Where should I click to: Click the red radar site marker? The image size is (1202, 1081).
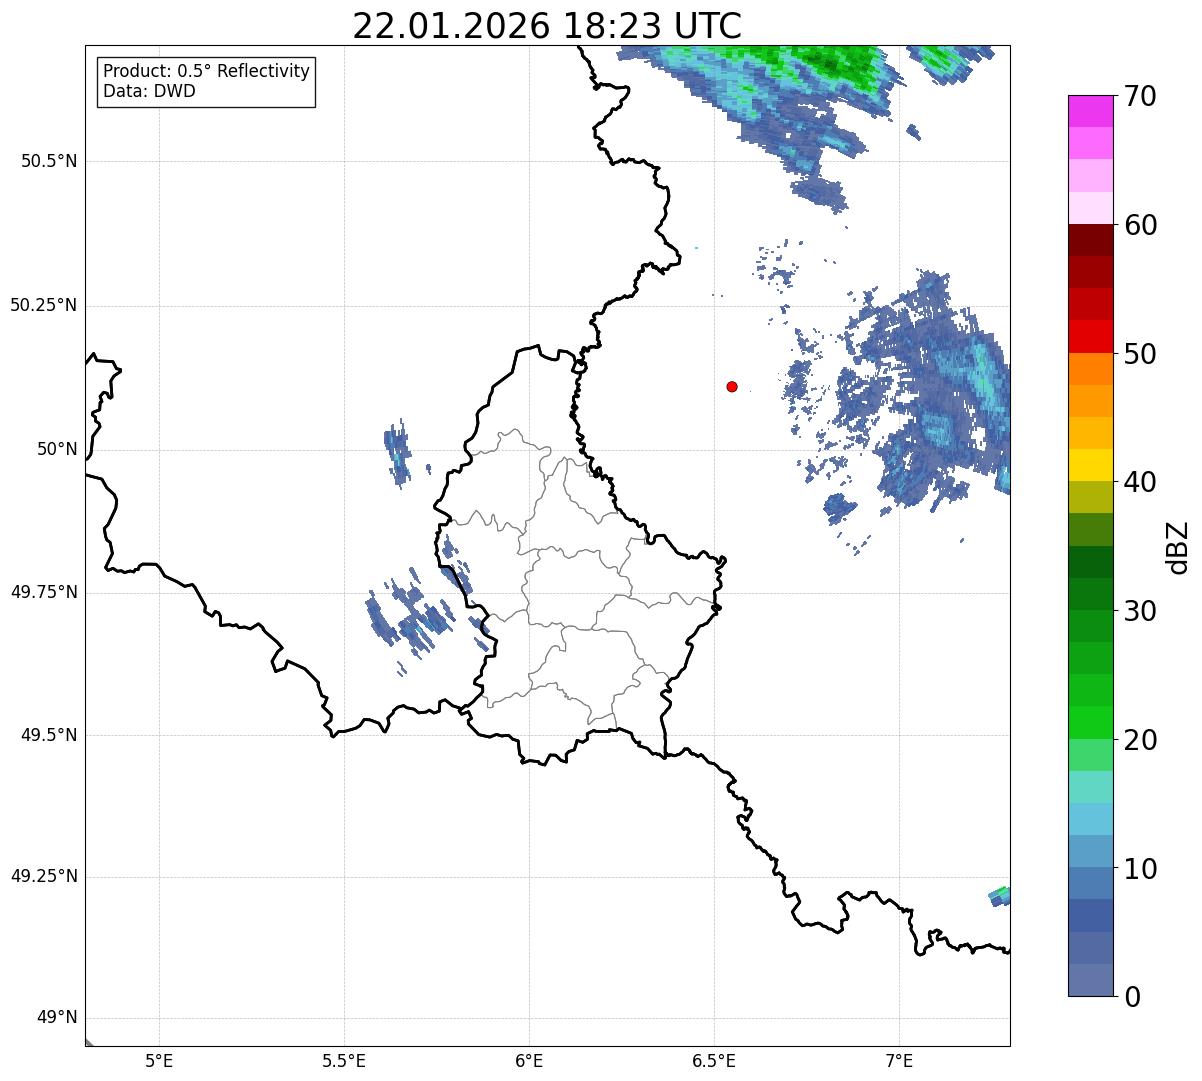(x=732, y=386)
